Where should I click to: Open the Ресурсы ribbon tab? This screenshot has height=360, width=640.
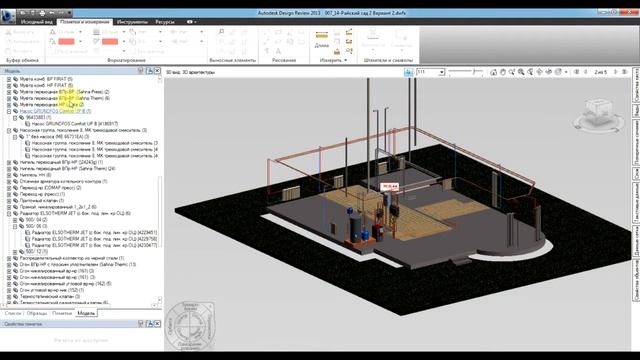pyautogui.click(x=165, y=22)
